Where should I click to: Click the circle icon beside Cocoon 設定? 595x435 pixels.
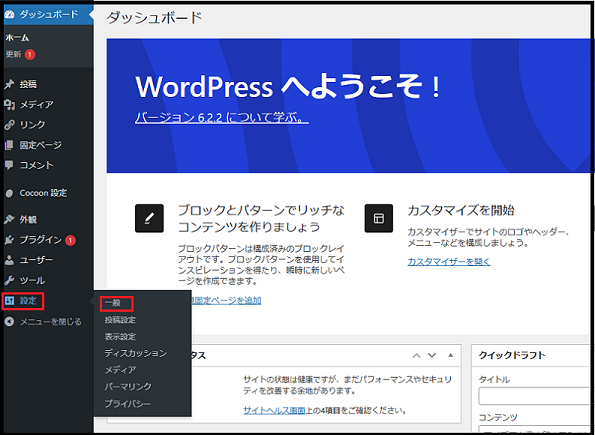pyautogui.click(x=9, y=193)
